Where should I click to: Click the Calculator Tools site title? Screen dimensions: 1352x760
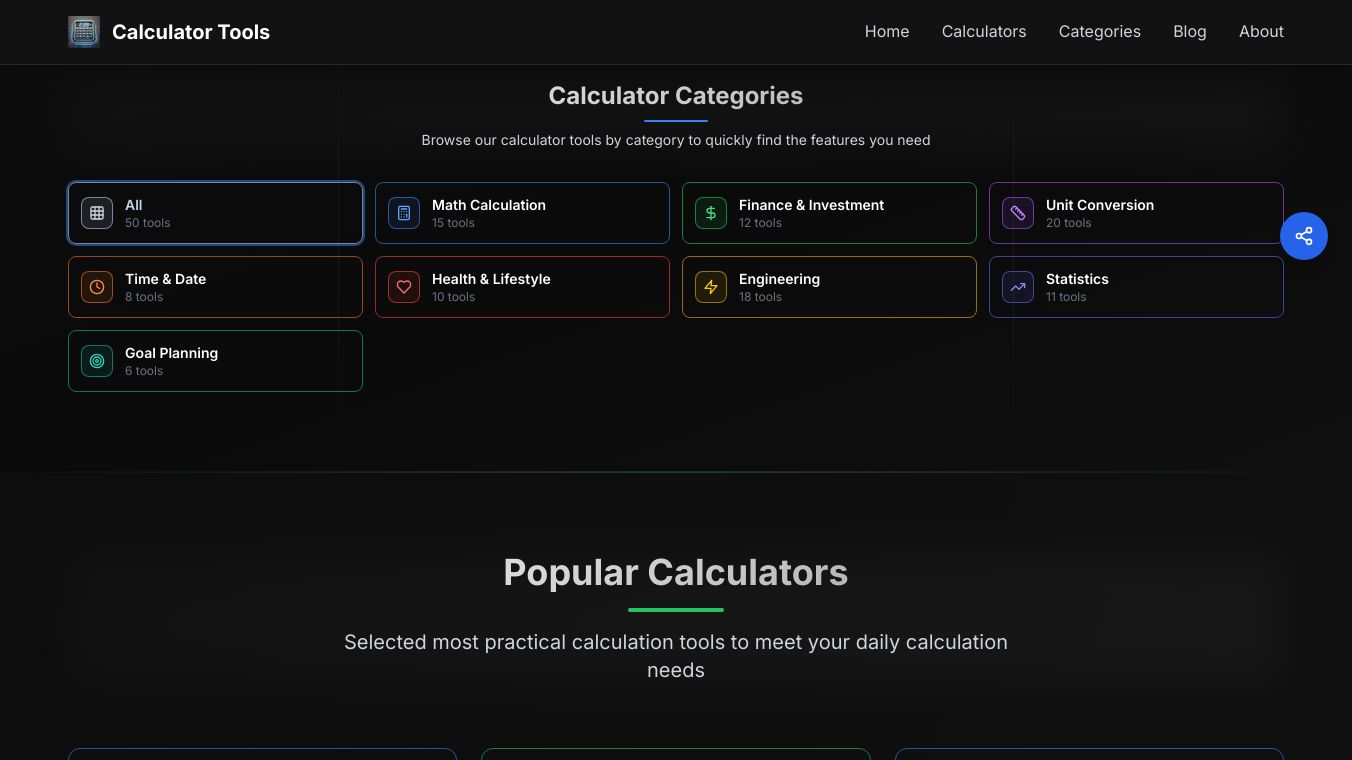pos(191,32)
